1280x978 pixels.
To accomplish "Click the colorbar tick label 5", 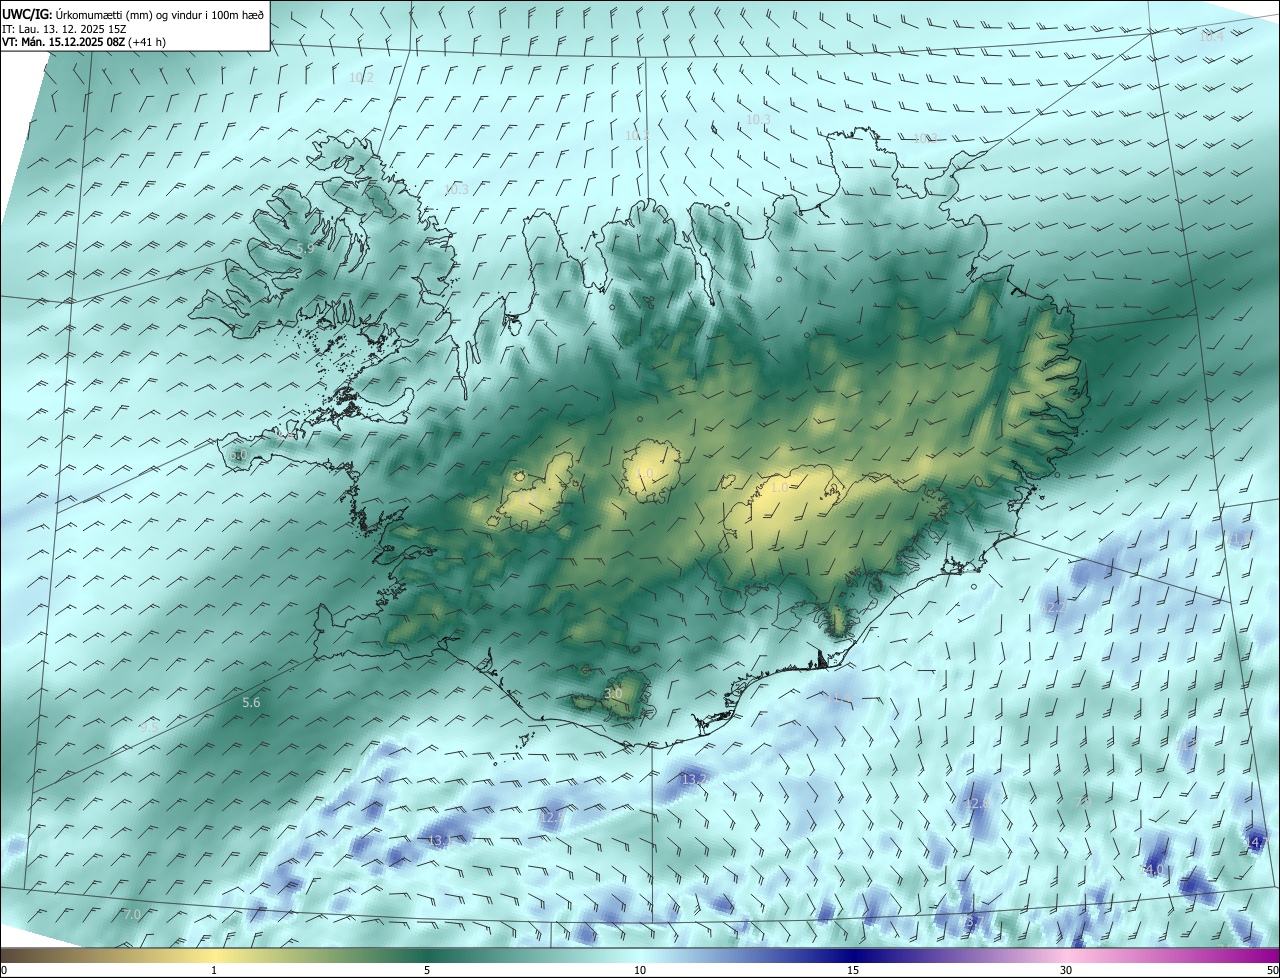I will pos(427,970).
